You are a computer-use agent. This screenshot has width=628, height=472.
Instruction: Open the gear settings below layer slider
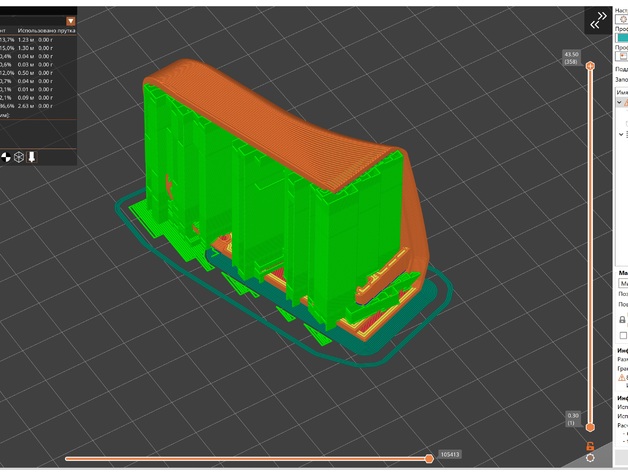point(590,458)
